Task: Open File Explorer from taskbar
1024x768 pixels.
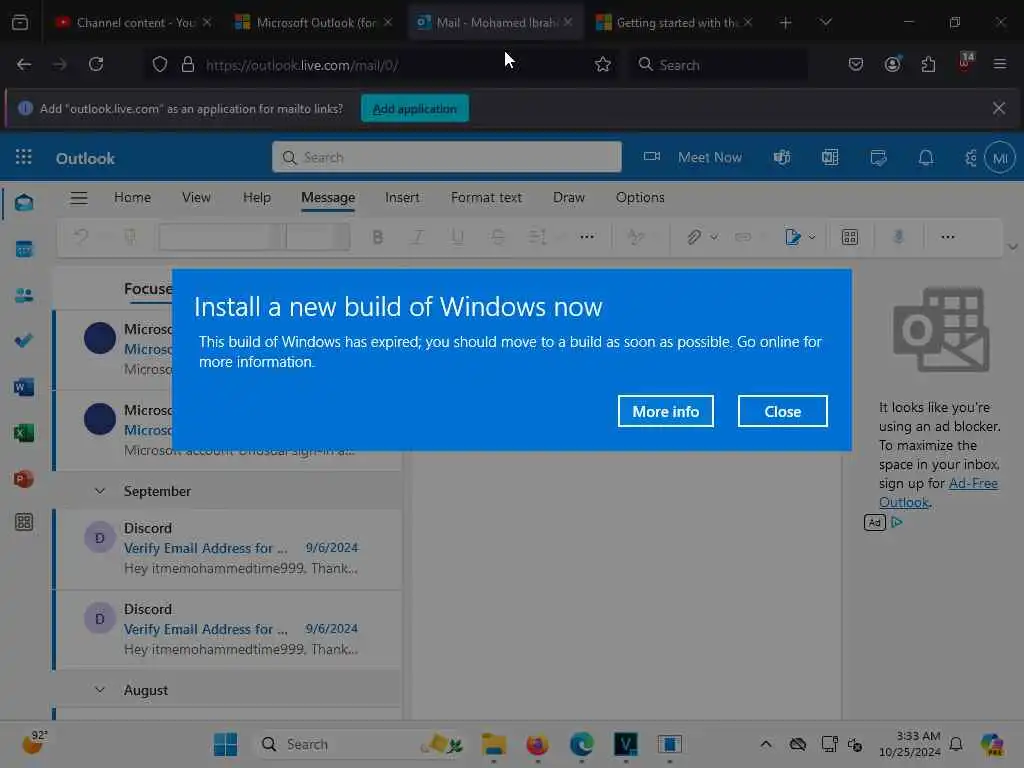Action: point(494,744)
